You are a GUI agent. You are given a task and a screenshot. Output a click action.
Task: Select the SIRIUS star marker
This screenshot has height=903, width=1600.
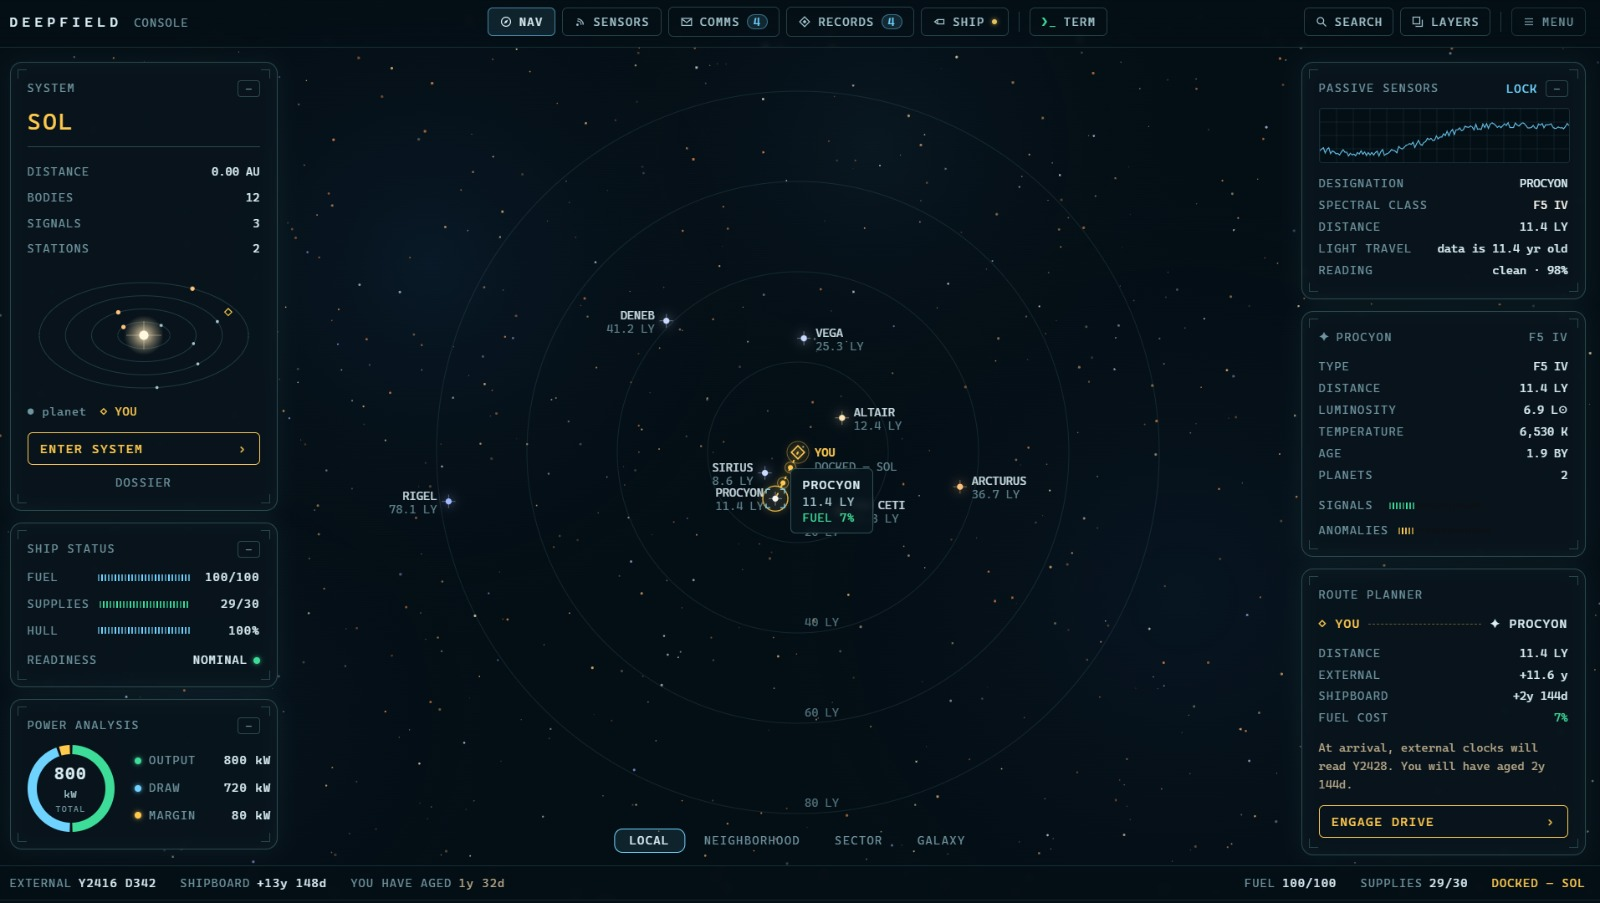(765, 473)
